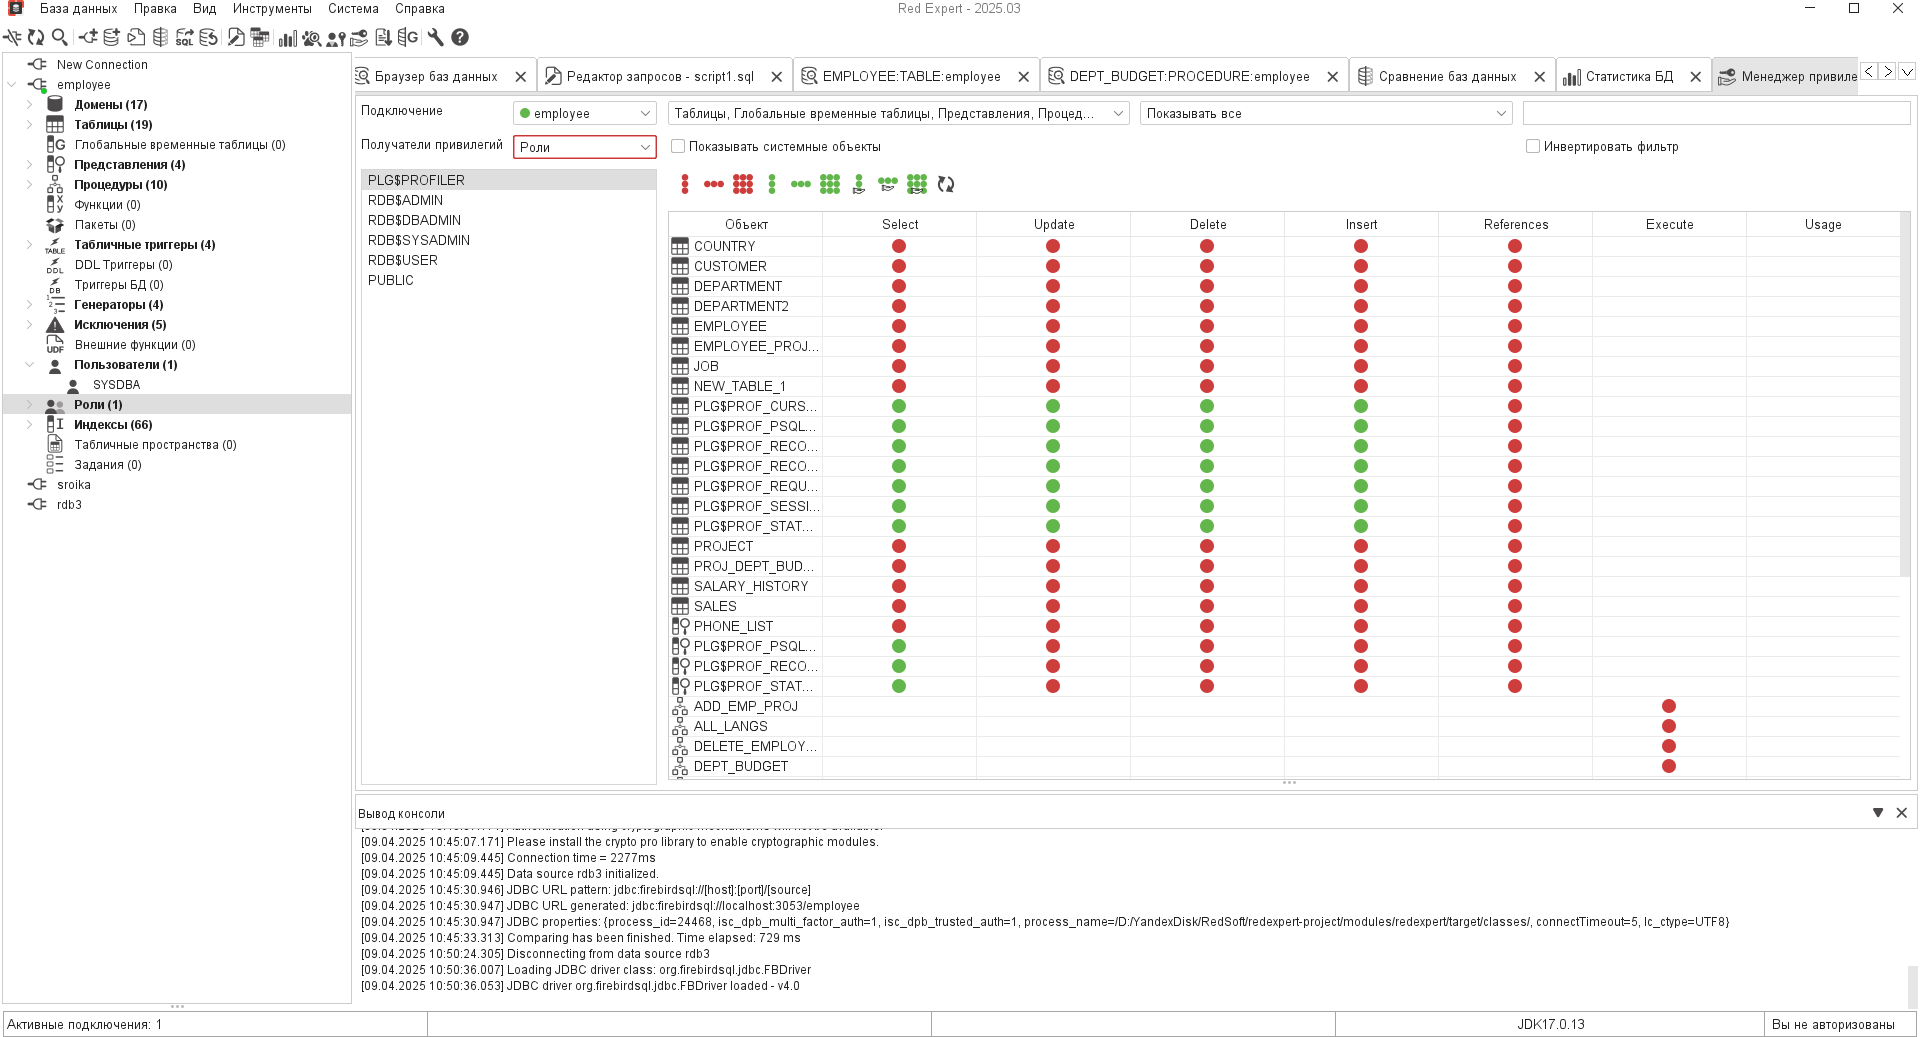Viewport: 1920px width, 1037px height.
Task: Select RDB$ADMIN in the roles list
Action: coord(405,200)
